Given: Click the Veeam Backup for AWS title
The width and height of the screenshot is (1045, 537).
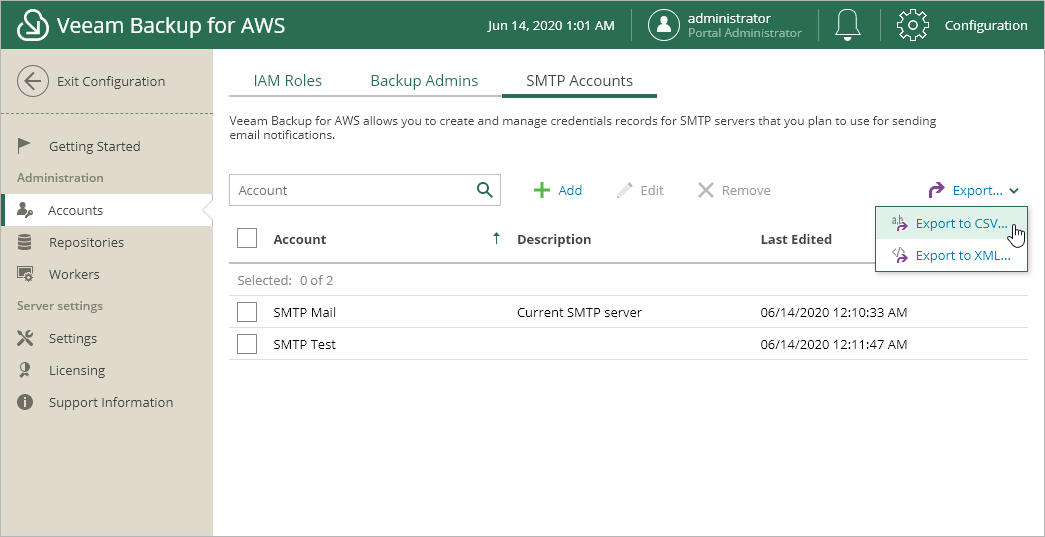Looking at the screenshot, I should pyautogui.click(x=171, y=25).
